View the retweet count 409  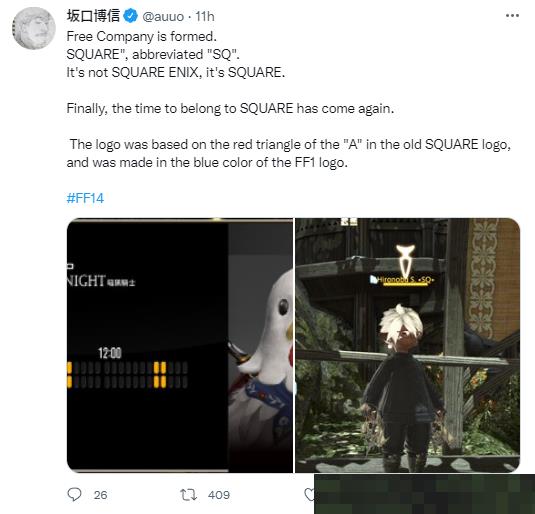tap(219, 495)
